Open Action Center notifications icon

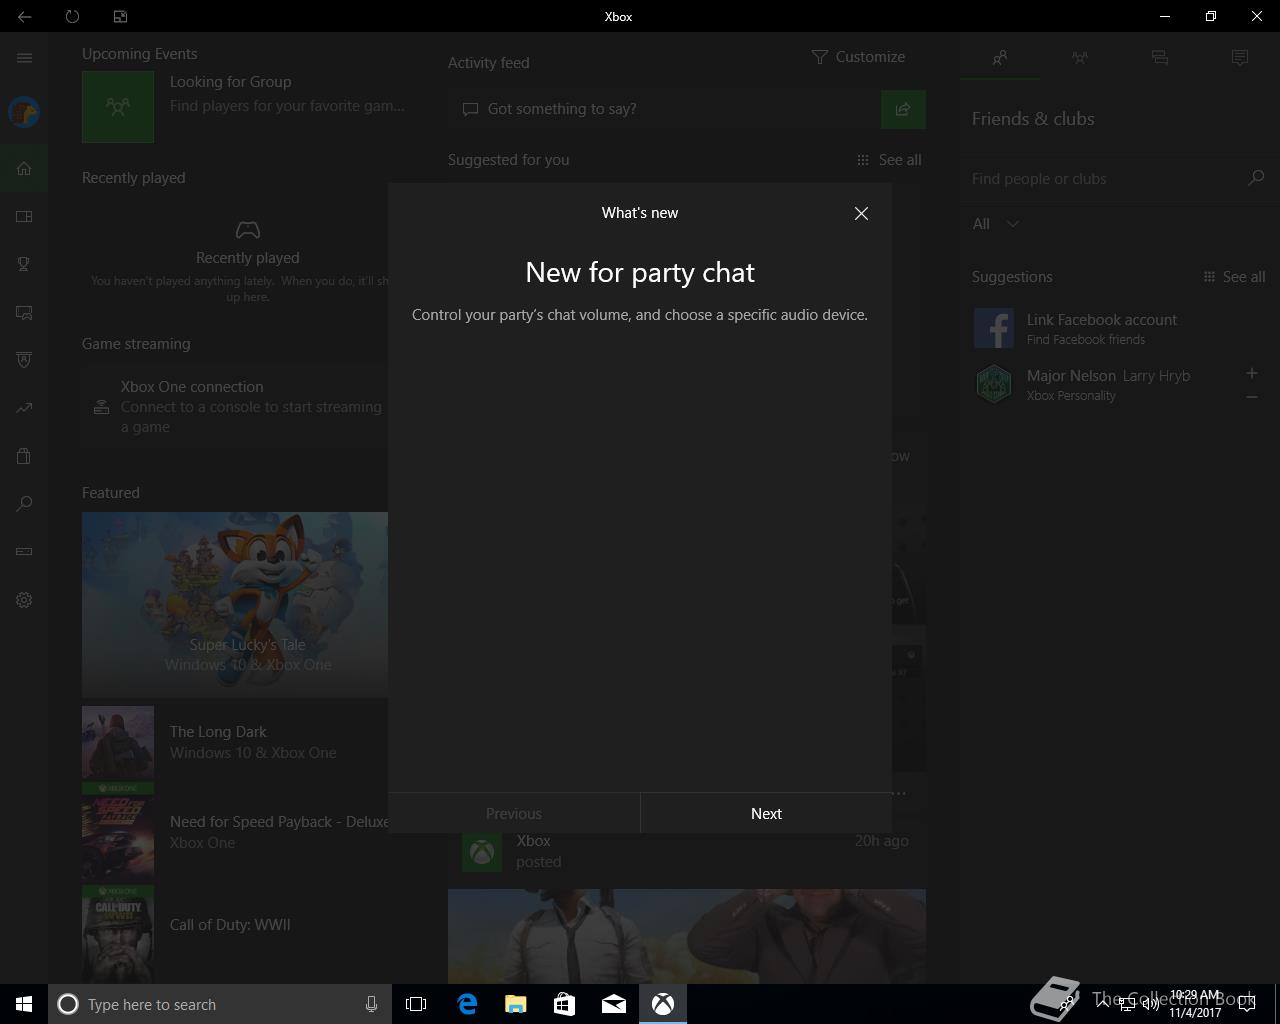(1247, 1004)
